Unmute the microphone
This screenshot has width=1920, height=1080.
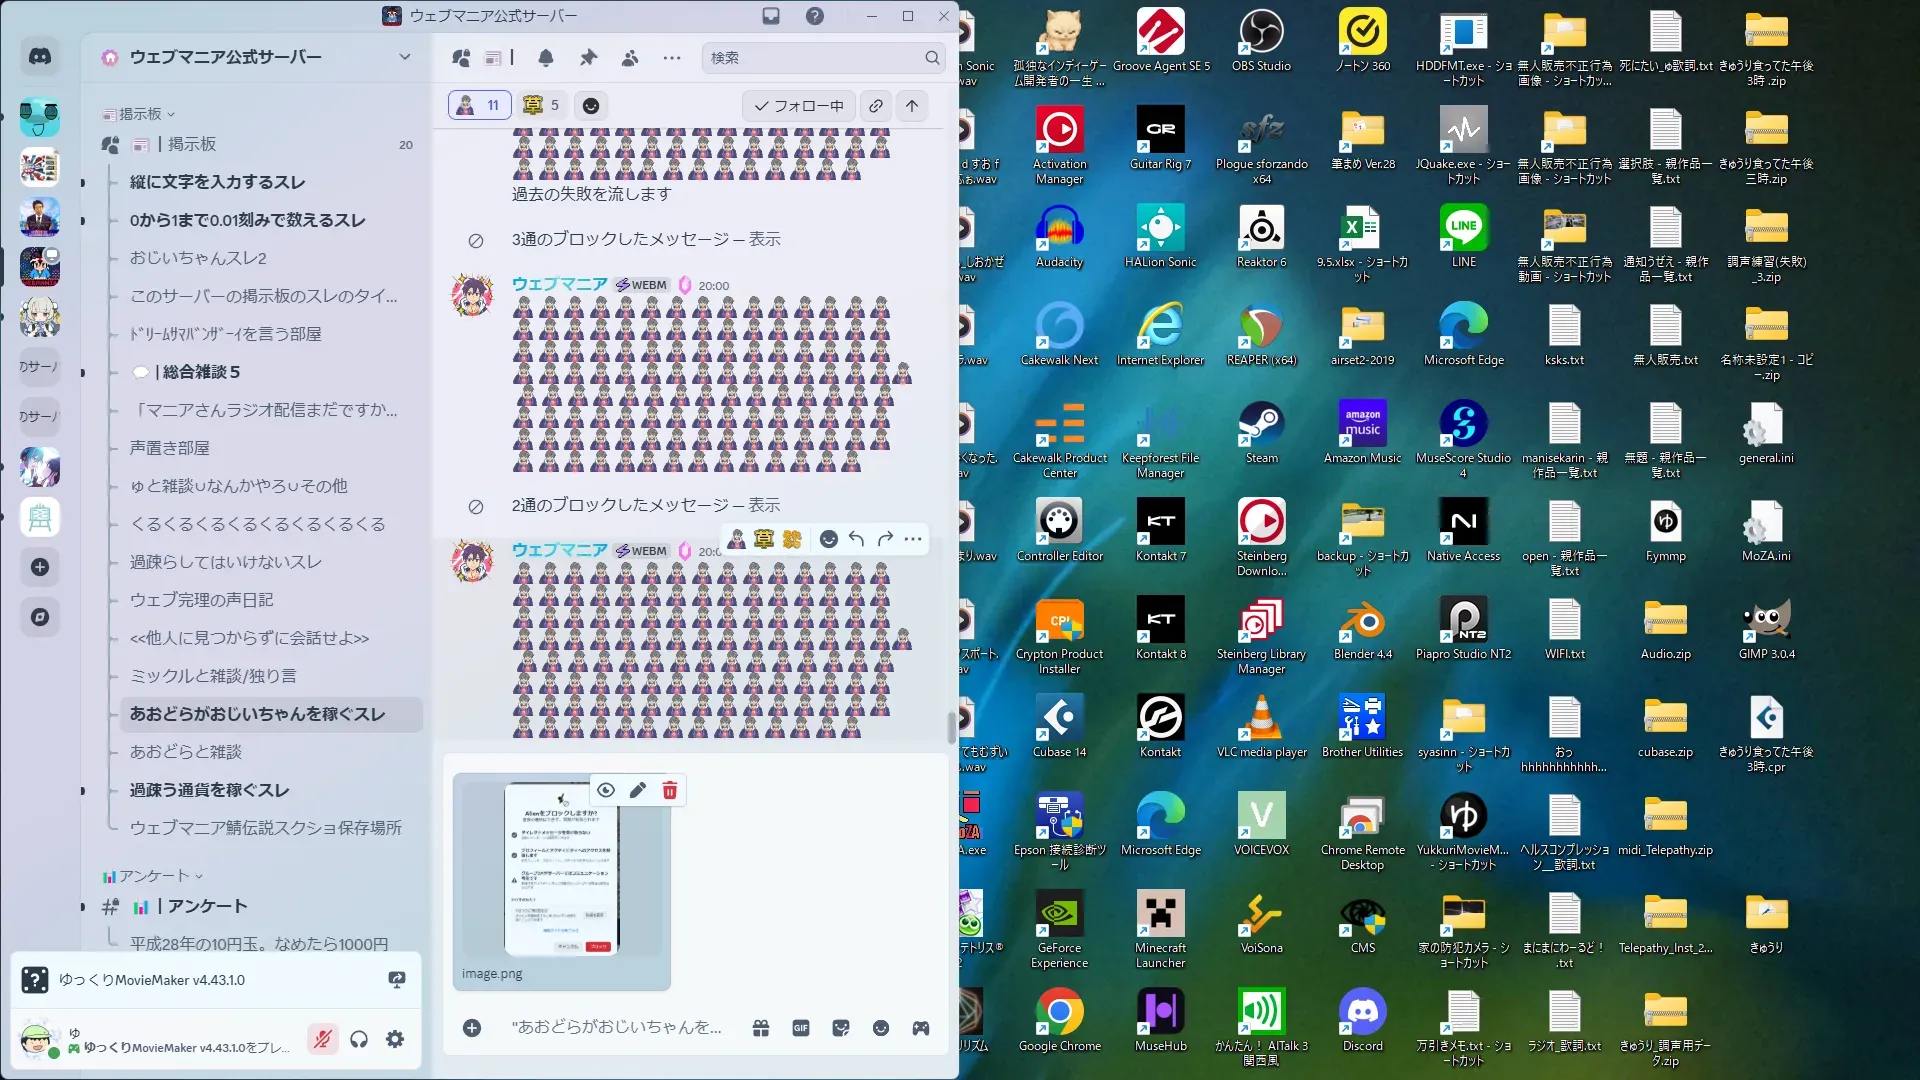(x=322, y=1040)
